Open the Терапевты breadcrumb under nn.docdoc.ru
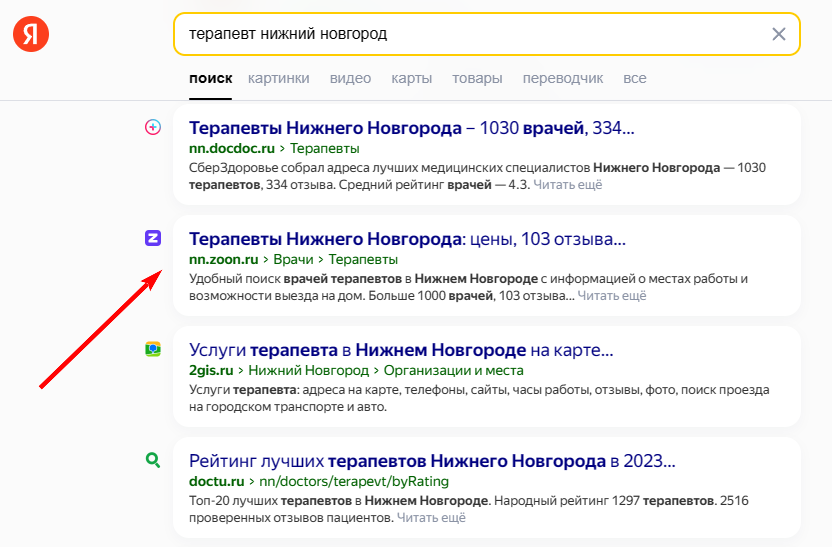The height and width of the screenshot is (547, 832). click(x=325, y=149)
